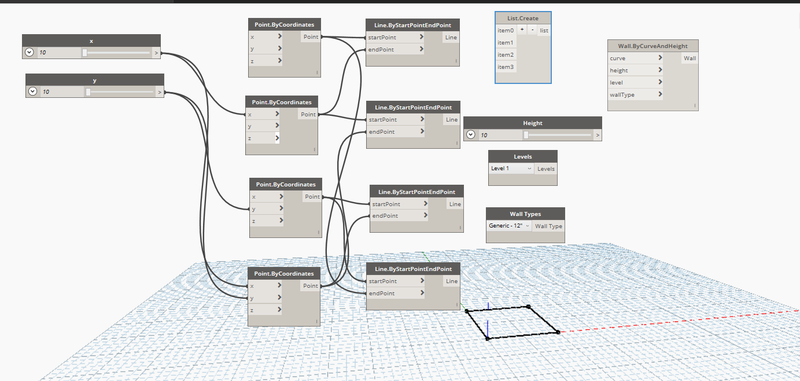800x381 pixels.
Task: Remove an input with List.Create minus button
Action: click(532, 30)
